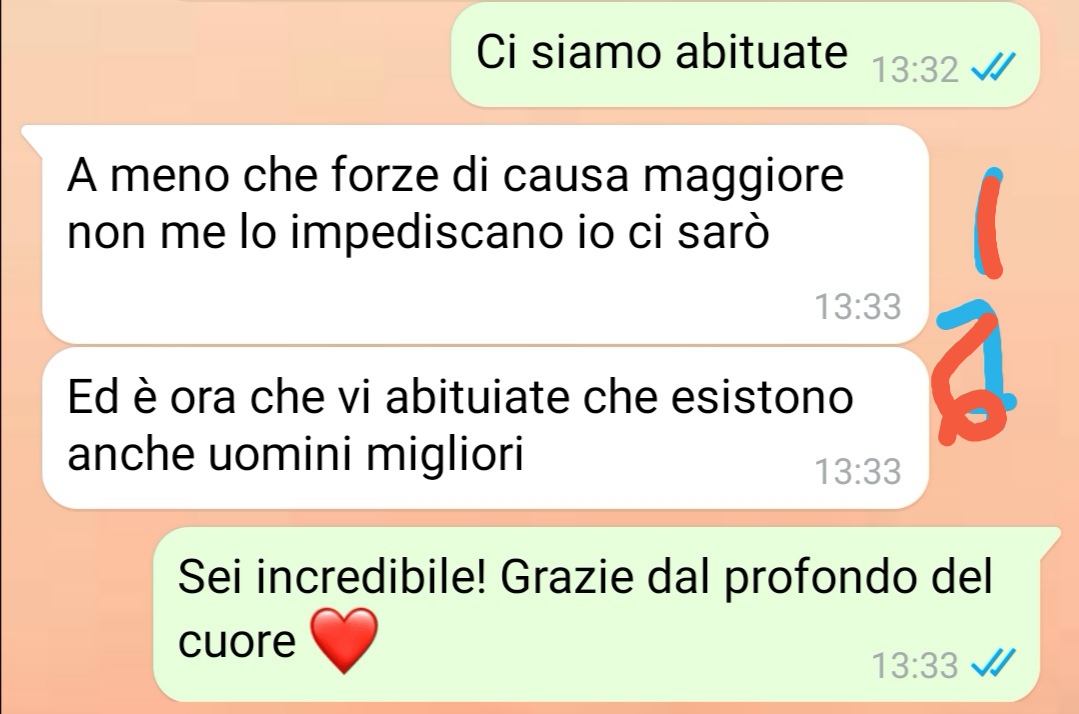
Task: Tap the 13:33 timestamp under 'io ci sarò'
Action: pos(857,307)
